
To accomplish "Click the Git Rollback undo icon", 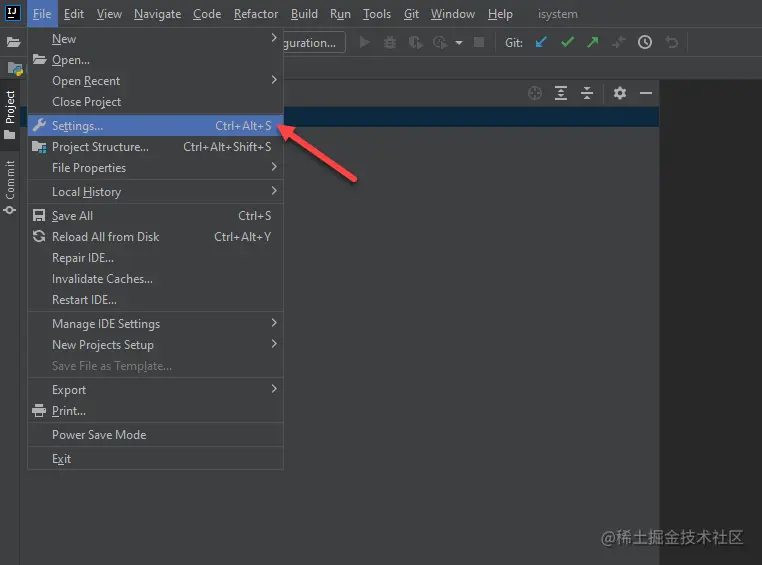I will [x=672, y=42].
